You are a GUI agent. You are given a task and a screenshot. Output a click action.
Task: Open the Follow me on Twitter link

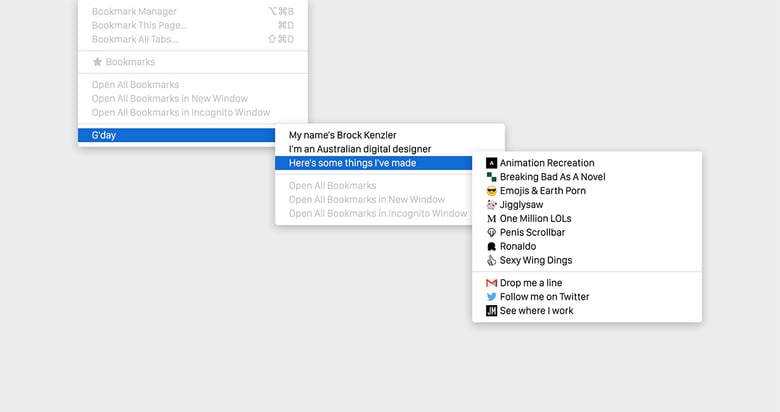coord(544,297)
